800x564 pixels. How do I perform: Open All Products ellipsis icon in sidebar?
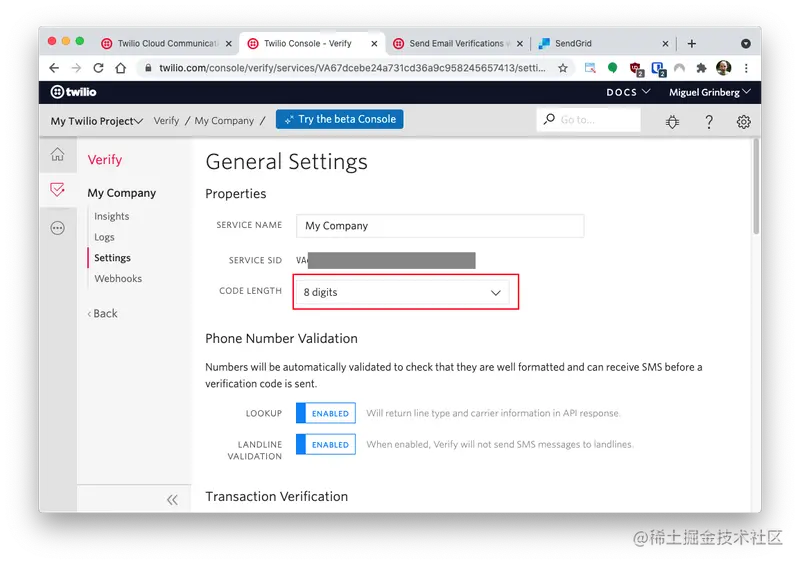click(58, 228)
